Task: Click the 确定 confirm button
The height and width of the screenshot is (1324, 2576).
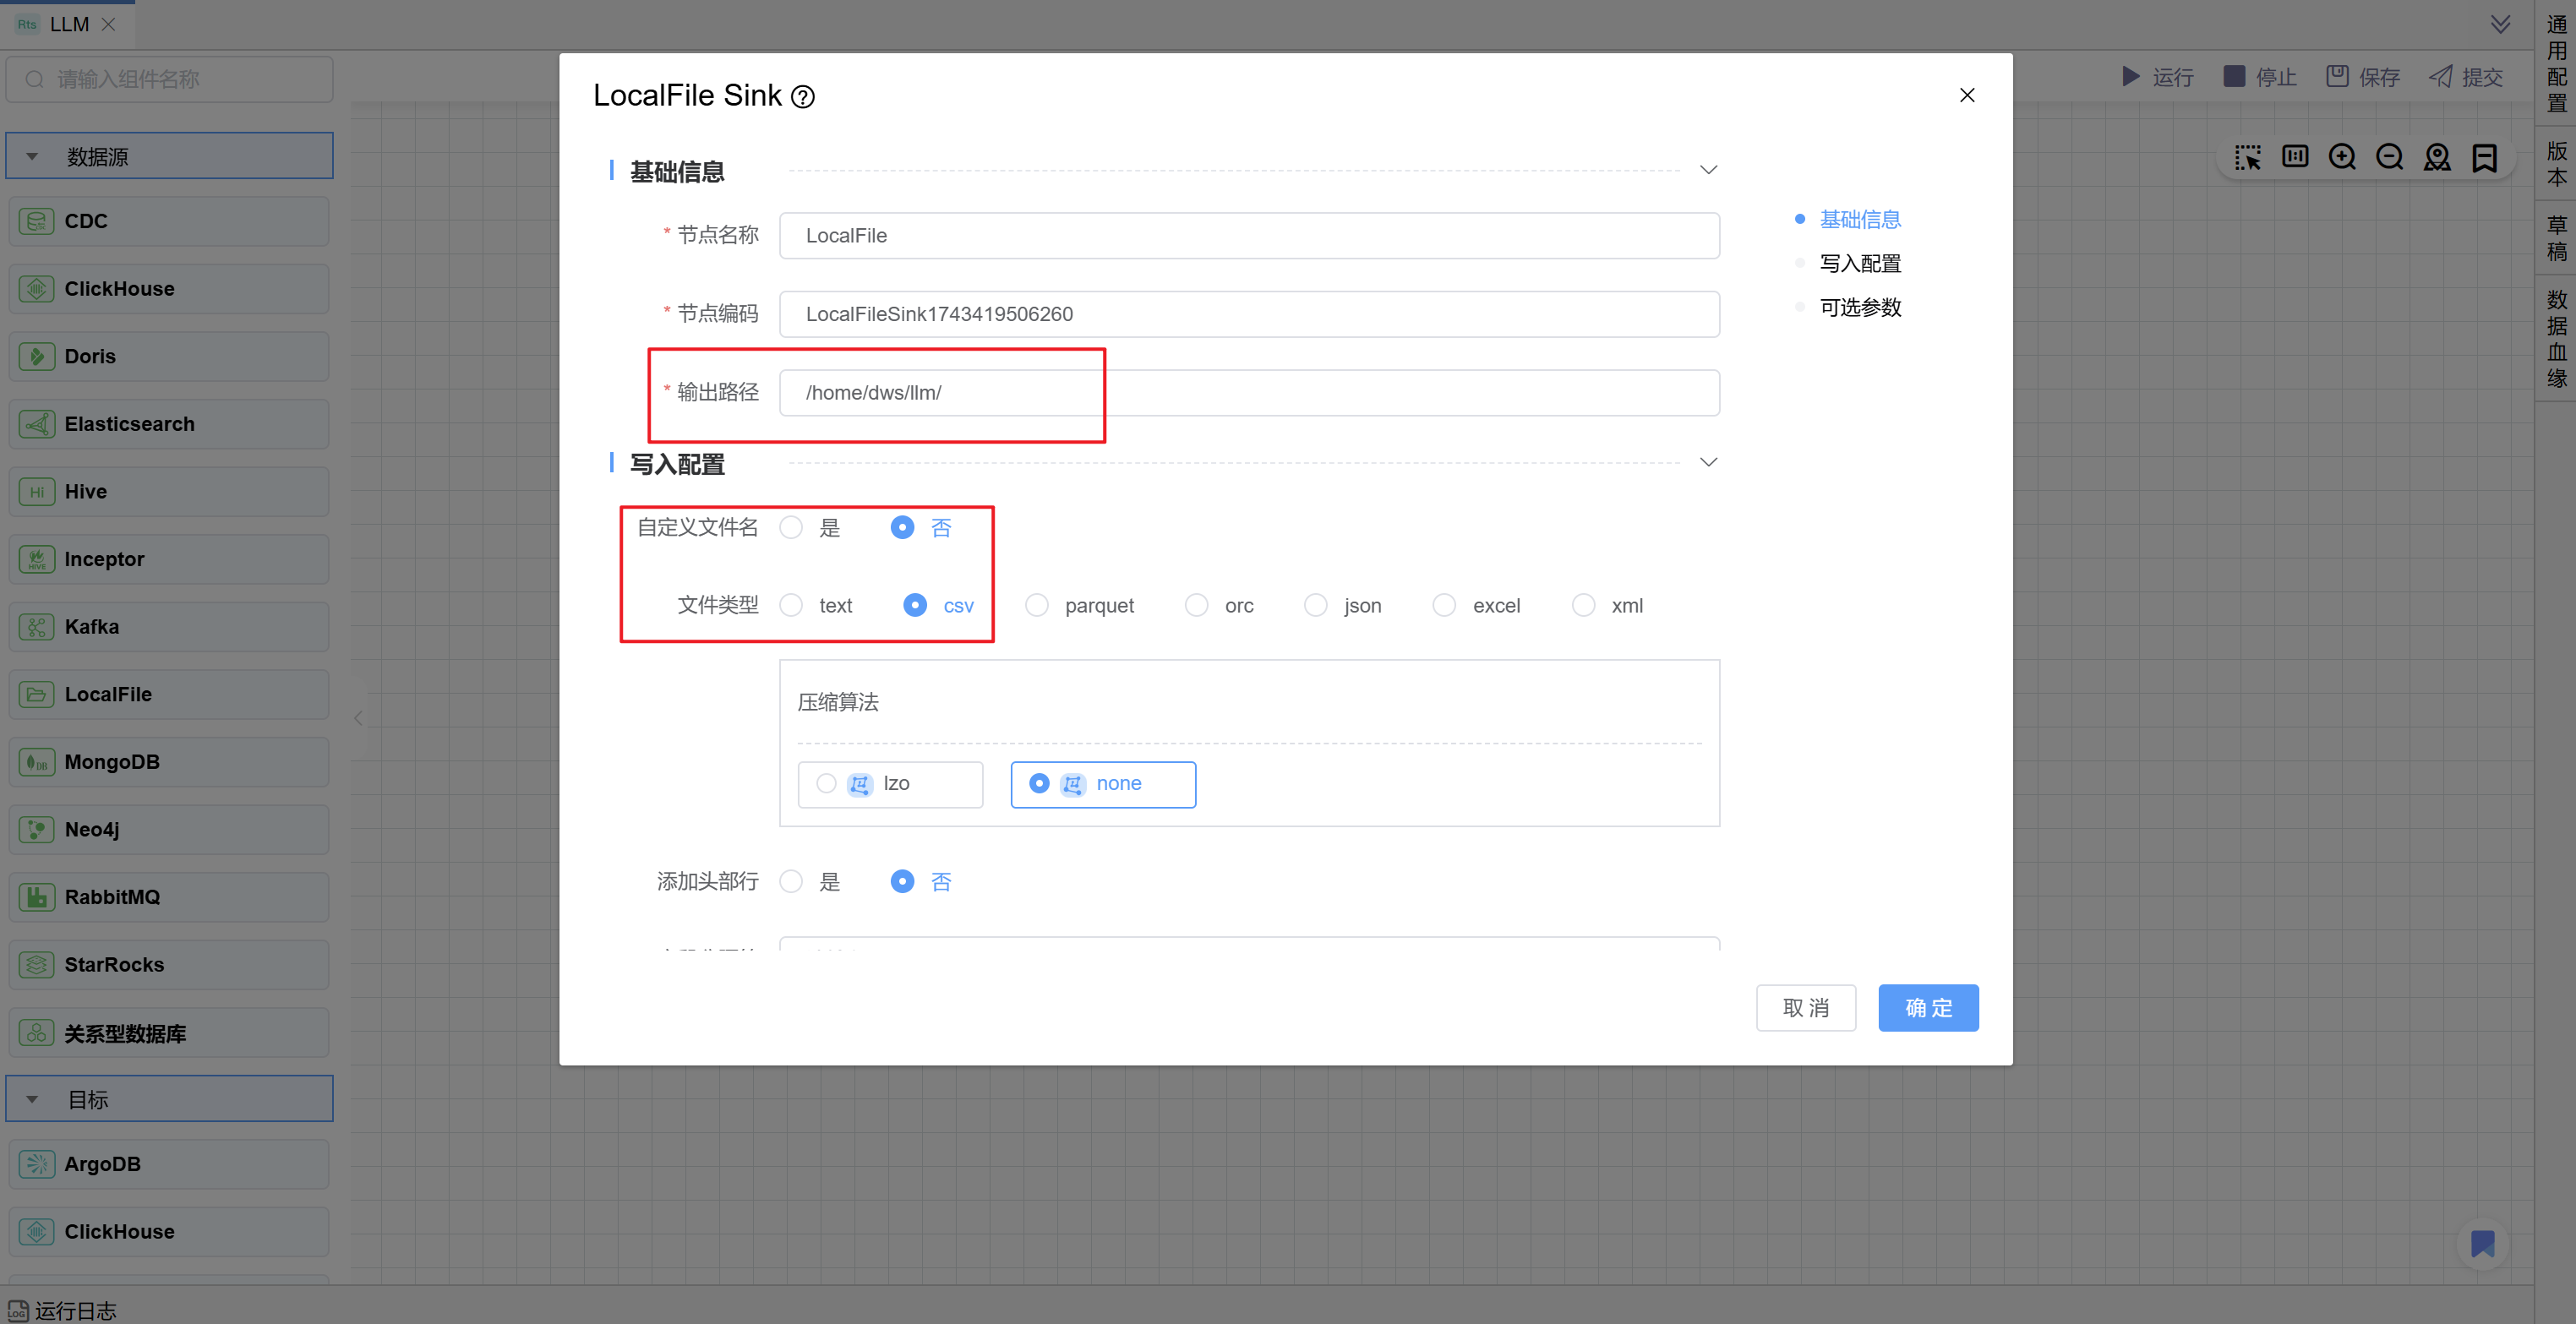Action: [1927, 1007]
